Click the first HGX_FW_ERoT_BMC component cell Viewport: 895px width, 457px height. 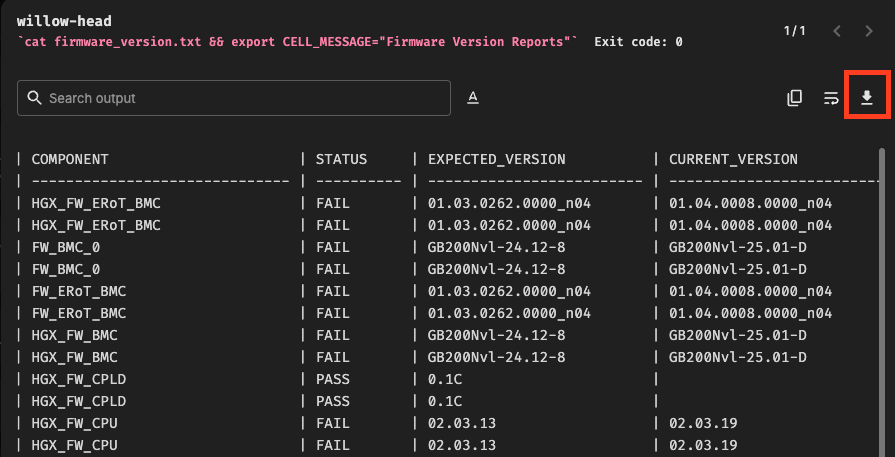coord(96,204)
